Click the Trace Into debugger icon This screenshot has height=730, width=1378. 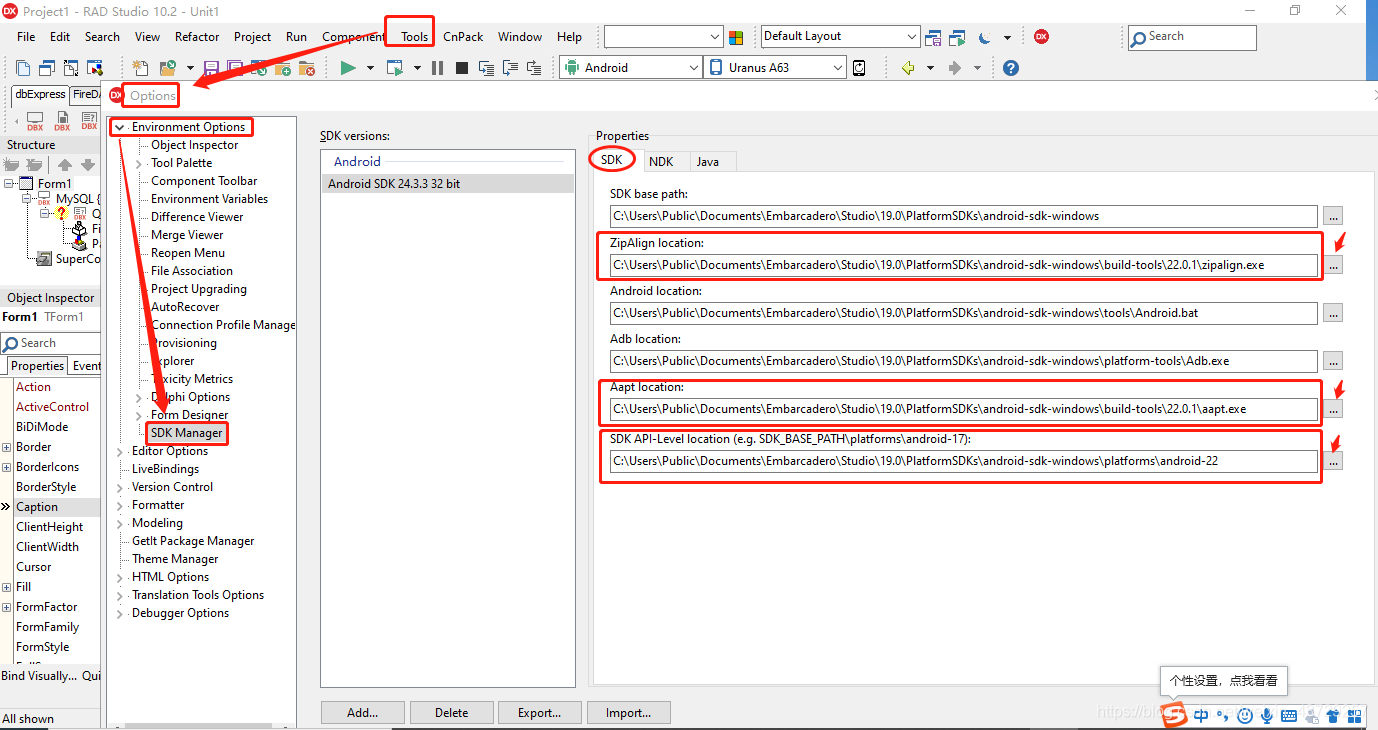click(x=486, y=68)
